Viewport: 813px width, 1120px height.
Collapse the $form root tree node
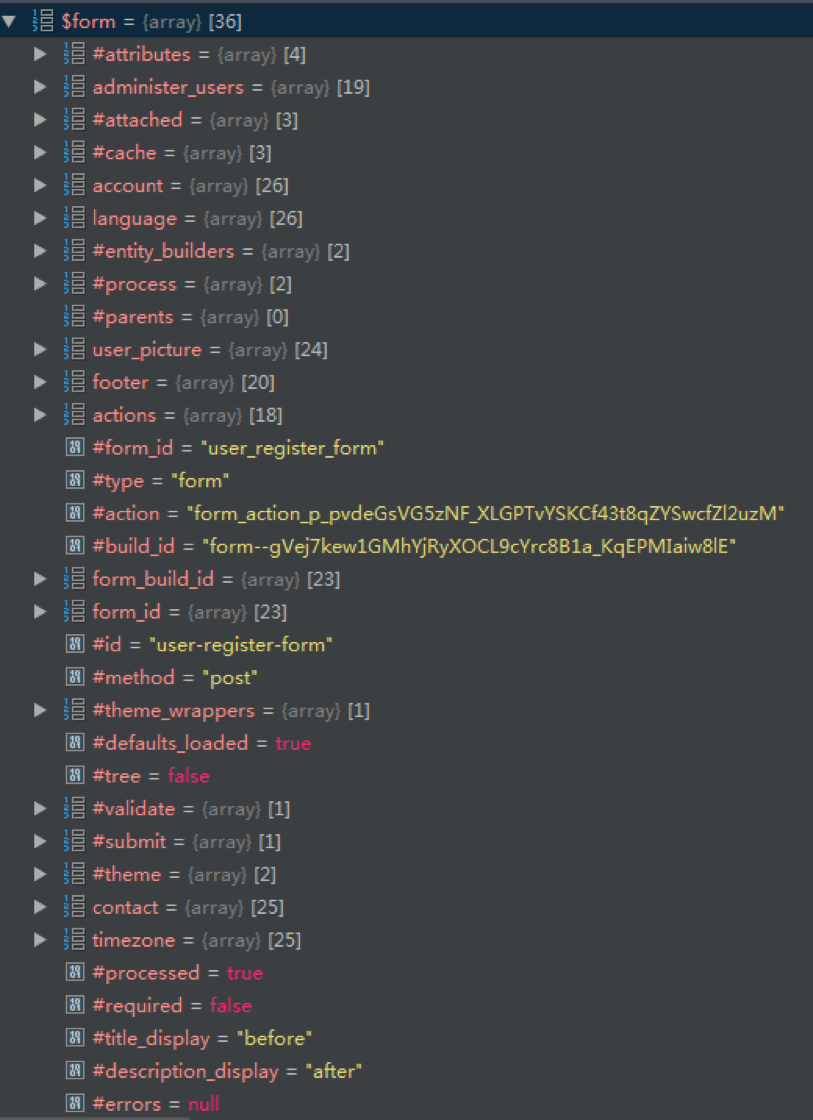(x=10, y=21)
